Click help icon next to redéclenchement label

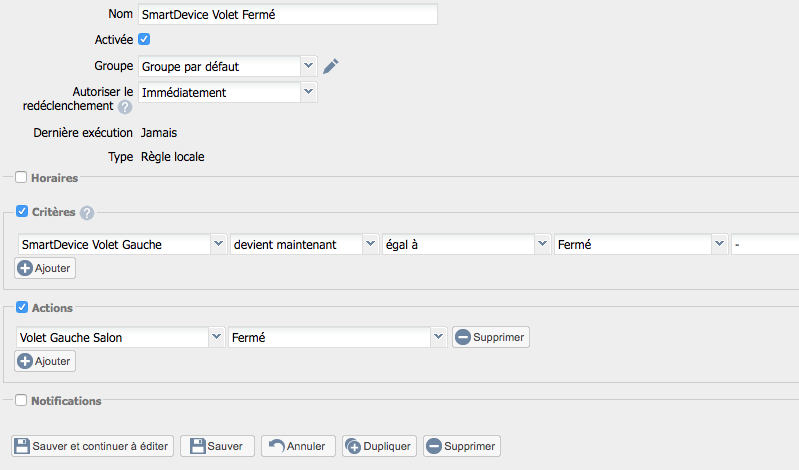(x=125, y=107)
